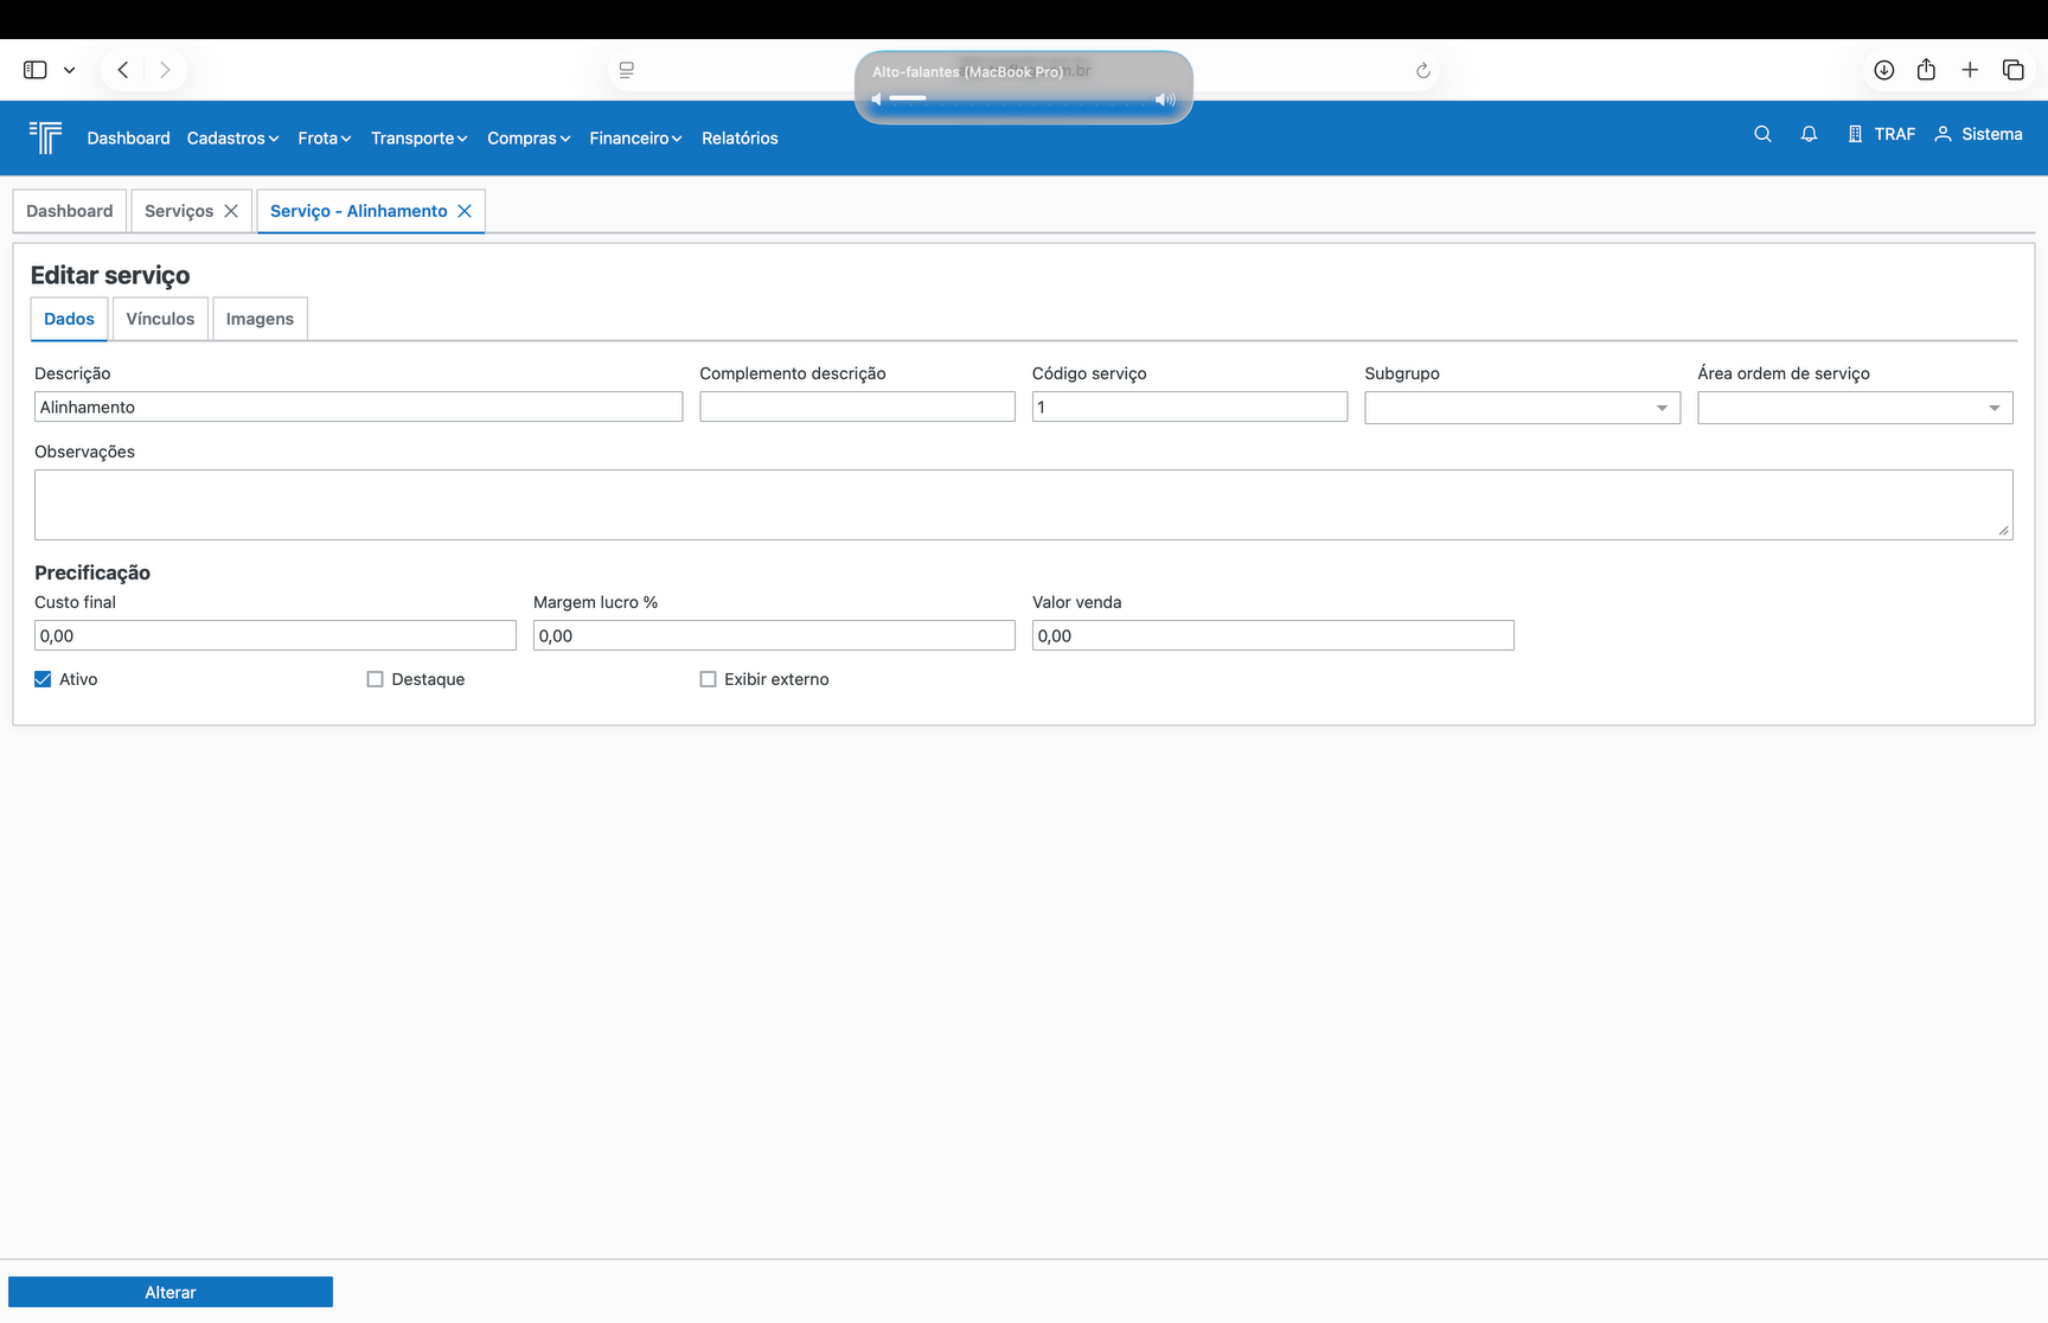The image size is (2048, 1323).
Task: Open the Cadastros menu
Action: tap(232, 138)
